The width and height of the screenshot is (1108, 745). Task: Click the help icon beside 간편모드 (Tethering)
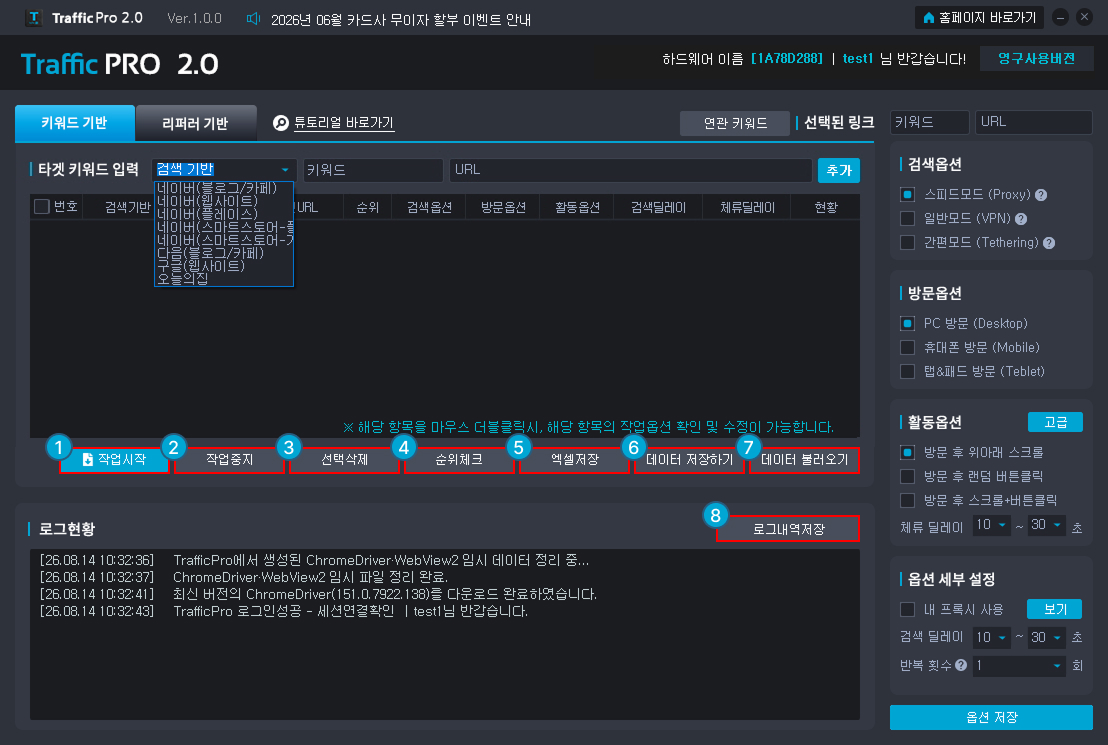pos(1049,243)
